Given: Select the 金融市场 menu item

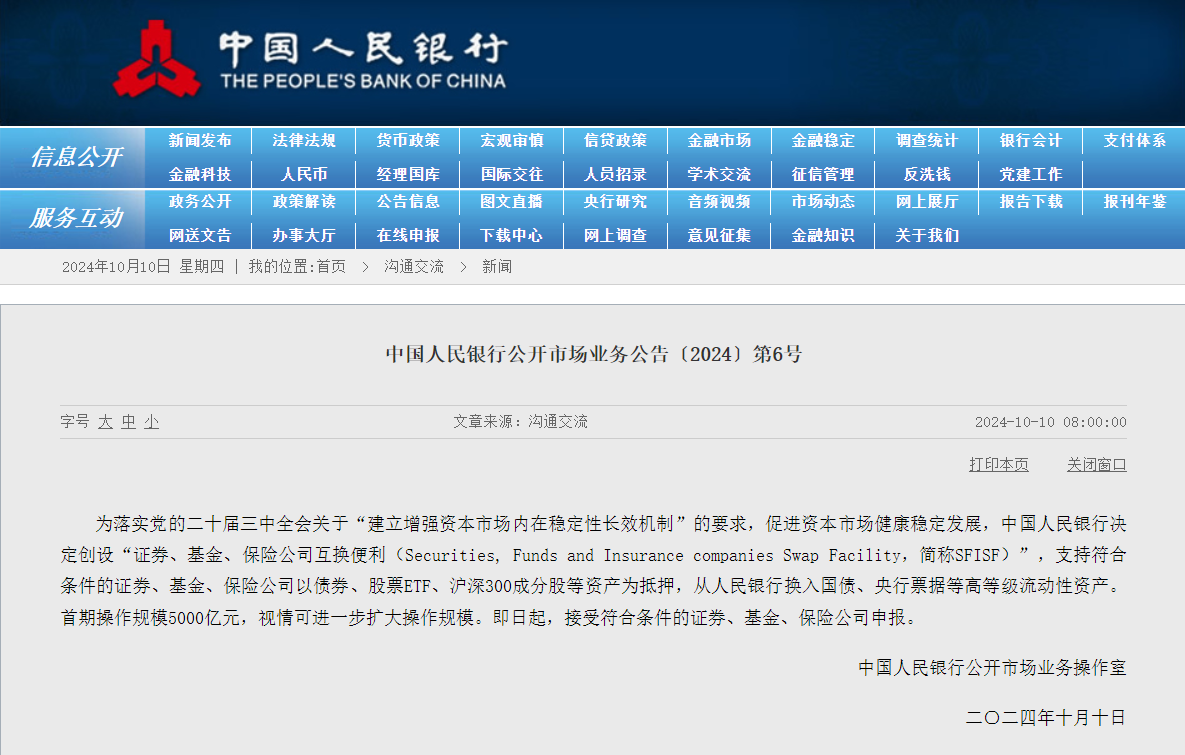Looking at the screenshot, I should pos(718,141).
